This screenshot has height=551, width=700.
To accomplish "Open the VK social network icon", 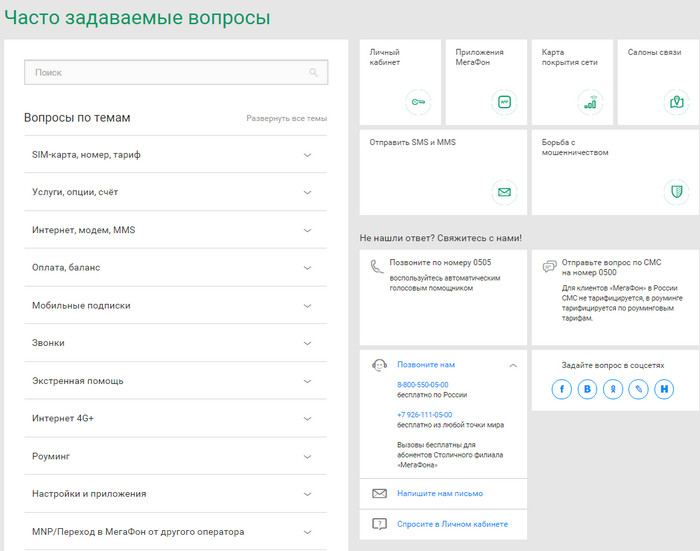I will tap(588, 389).
